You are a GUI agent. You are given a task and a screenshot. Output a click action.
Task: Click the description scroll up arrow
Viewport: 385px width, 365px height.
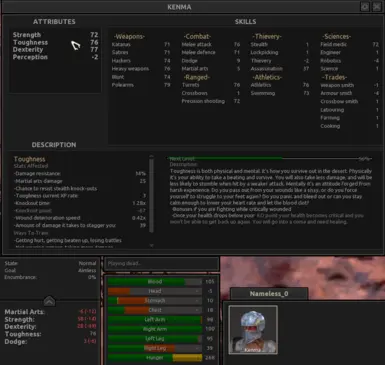click(151, 156)
